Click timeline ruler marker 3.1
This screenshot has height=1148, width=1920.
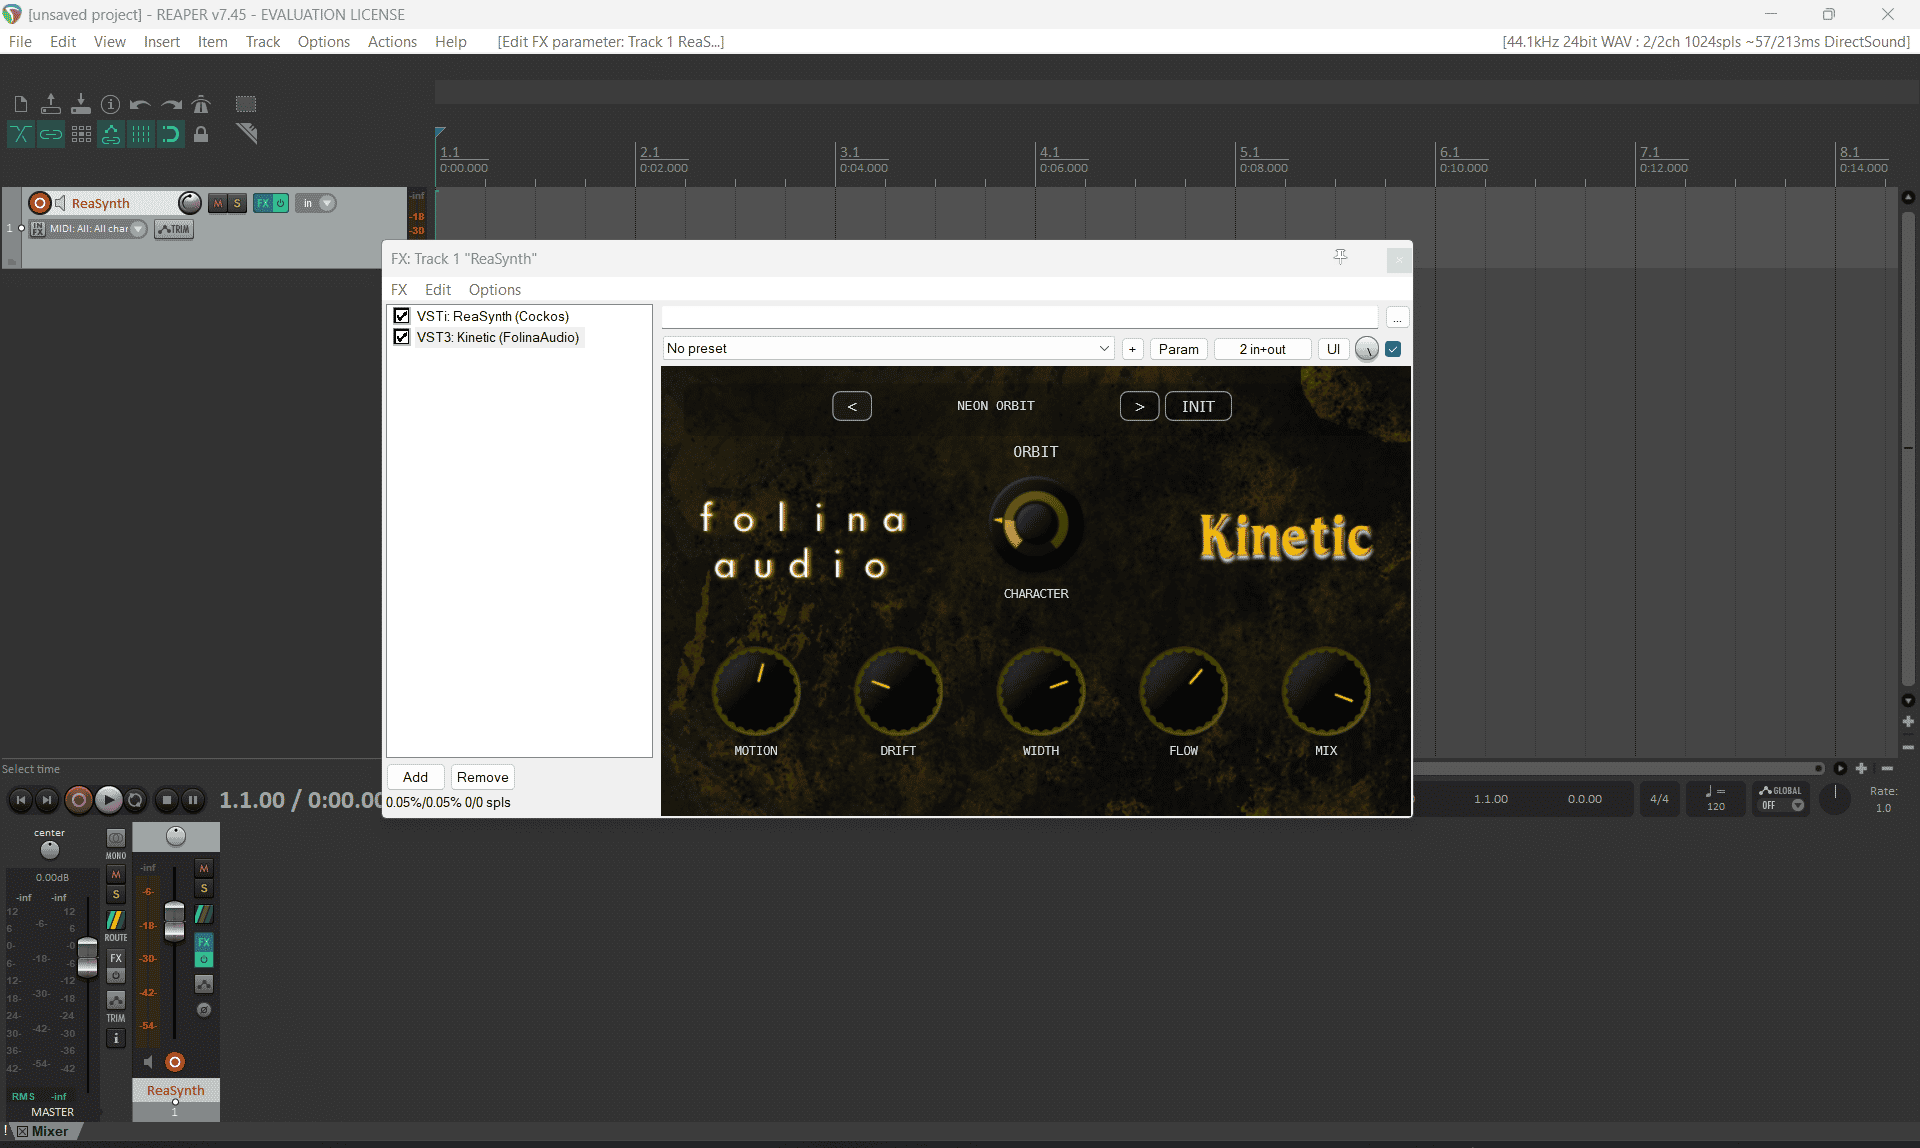click(850, 152)
